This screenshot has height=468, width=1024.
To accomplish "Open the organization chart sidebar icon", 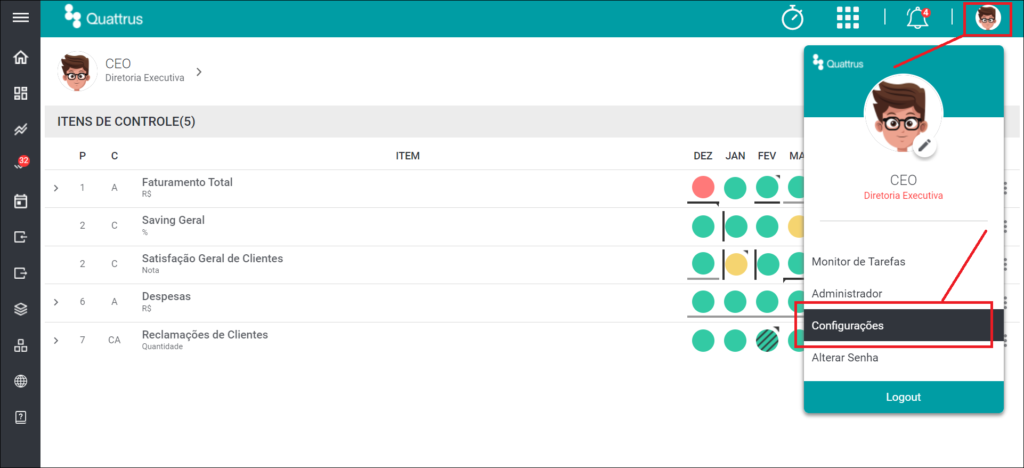I will (x=20, y=345).
